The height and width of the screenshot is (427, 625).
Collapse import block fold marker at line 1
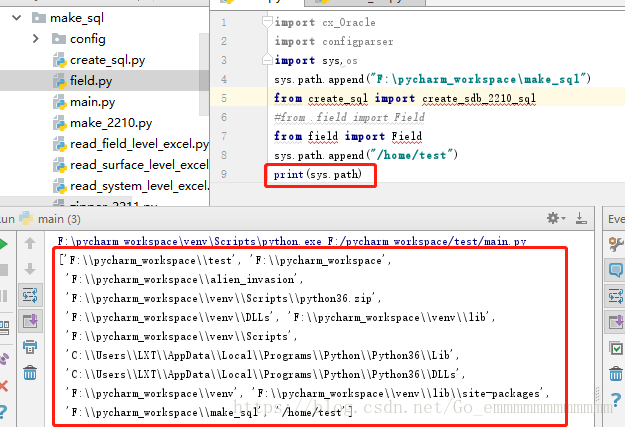(267, 22)
